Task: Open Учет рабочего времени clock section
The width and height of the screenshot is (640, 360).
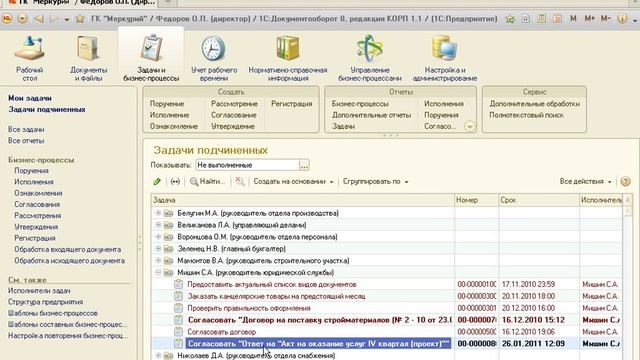Action: pos(214,58)
